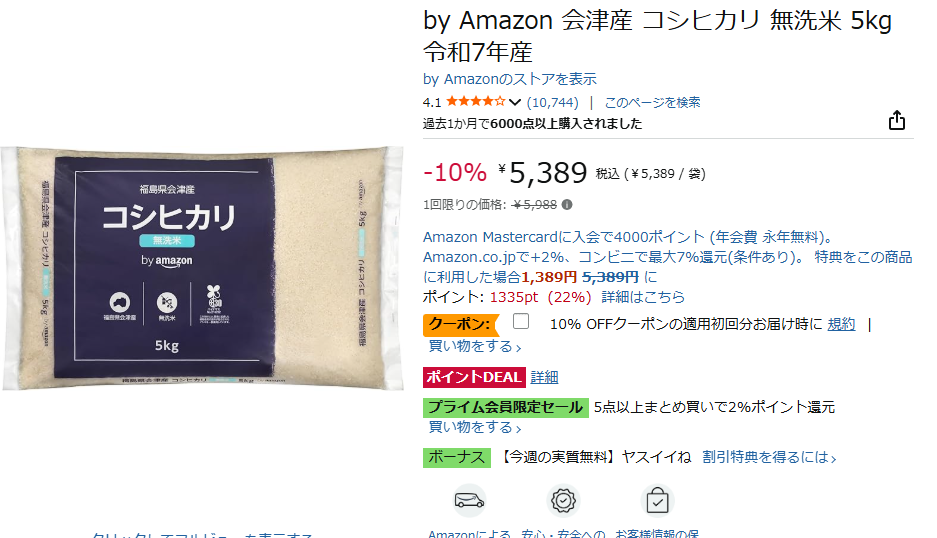Click the share icon
The width and height of the screenshot is (937, 538).
tap(896, 120)
